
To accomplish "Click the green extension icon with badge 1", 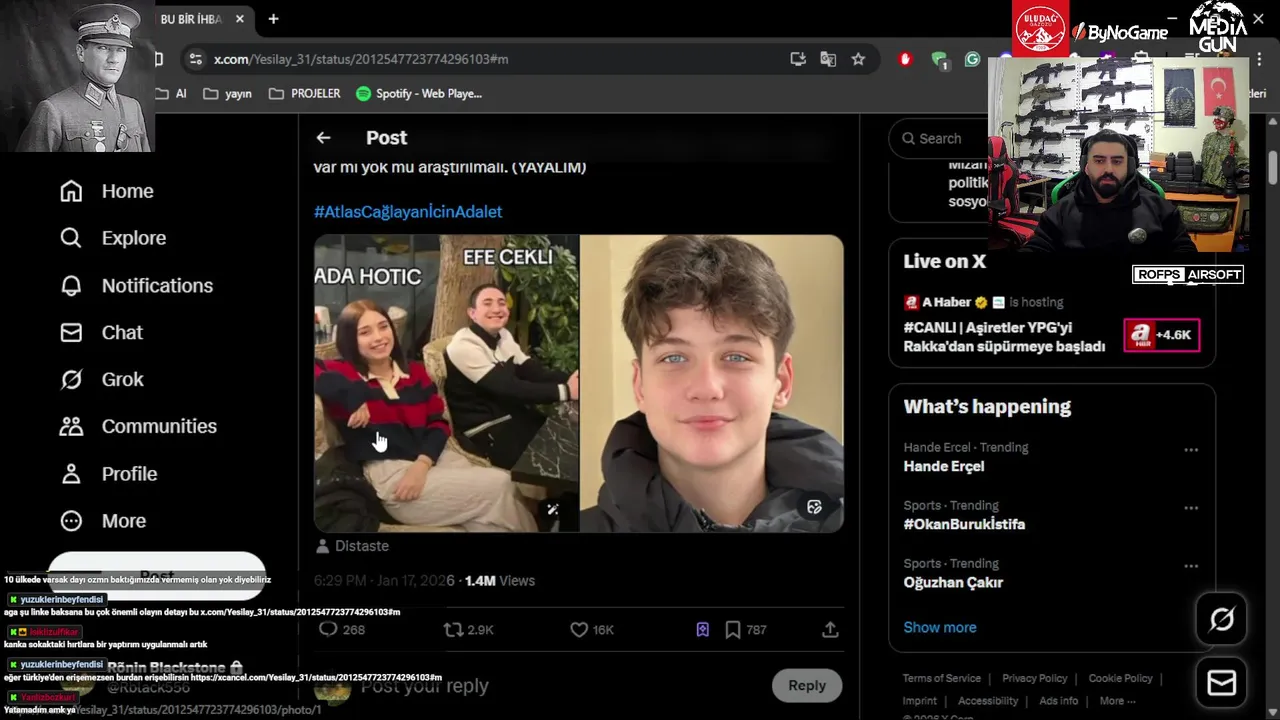I will 940,60.
